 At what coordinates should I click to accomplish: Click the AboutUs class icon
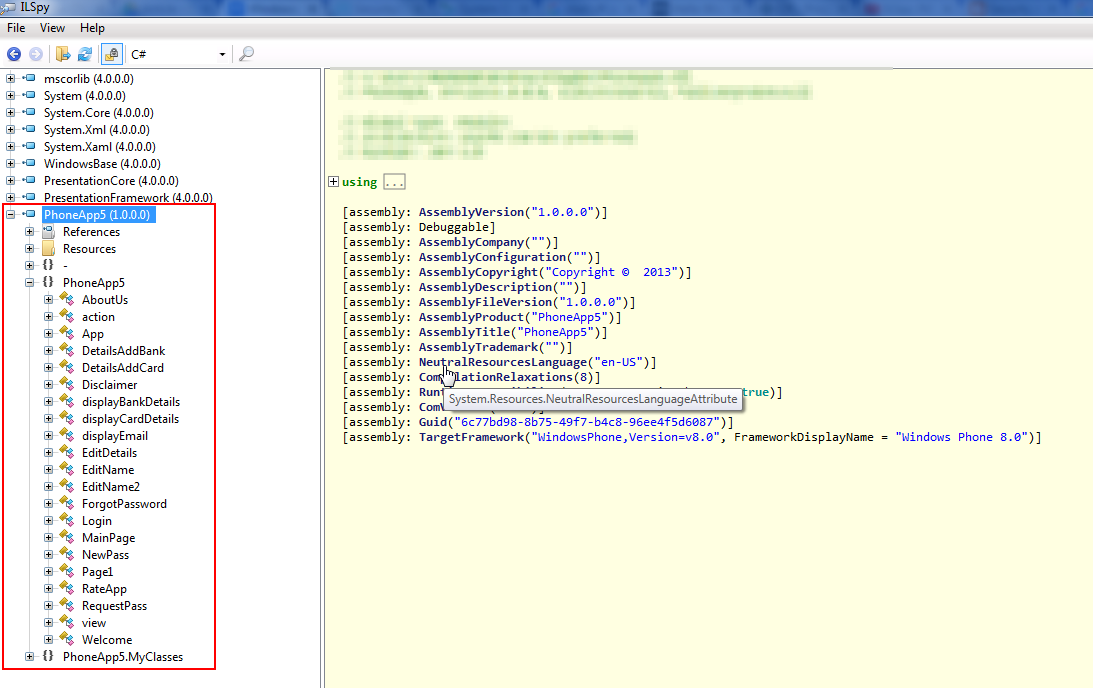click(x=67, y=300)
